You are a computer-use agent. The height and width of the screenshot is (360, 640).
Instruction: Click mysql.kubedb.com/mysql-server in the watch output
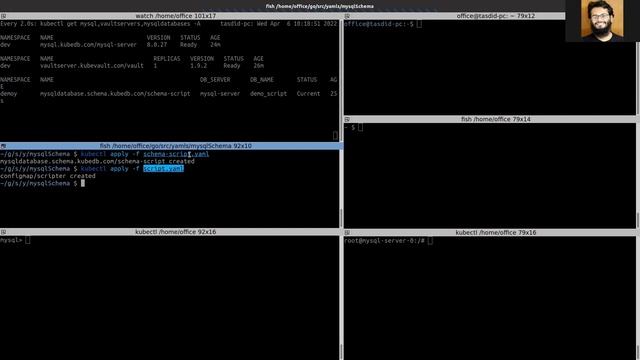(x=88, y=44)
